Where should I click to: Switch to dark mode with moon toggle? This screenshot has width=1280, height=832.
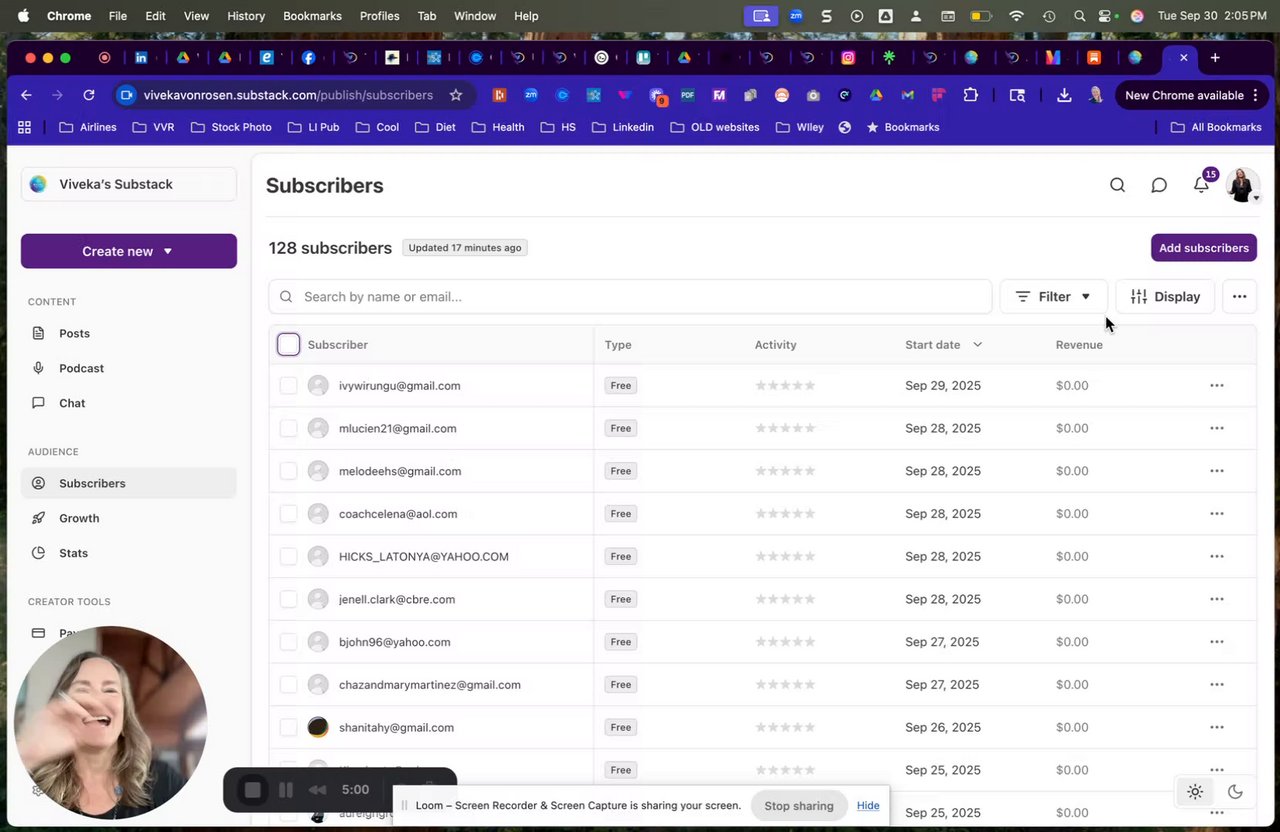[x=1235, y=792]
